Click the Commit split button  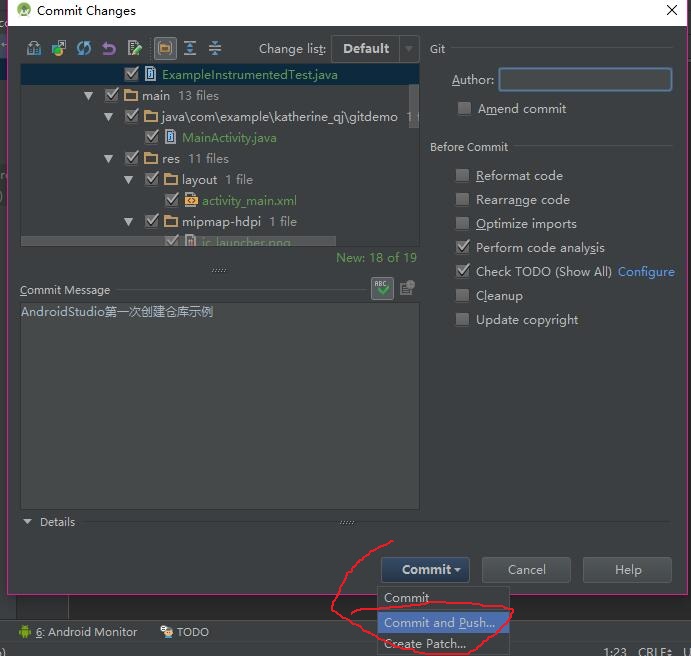coord(425,570)
